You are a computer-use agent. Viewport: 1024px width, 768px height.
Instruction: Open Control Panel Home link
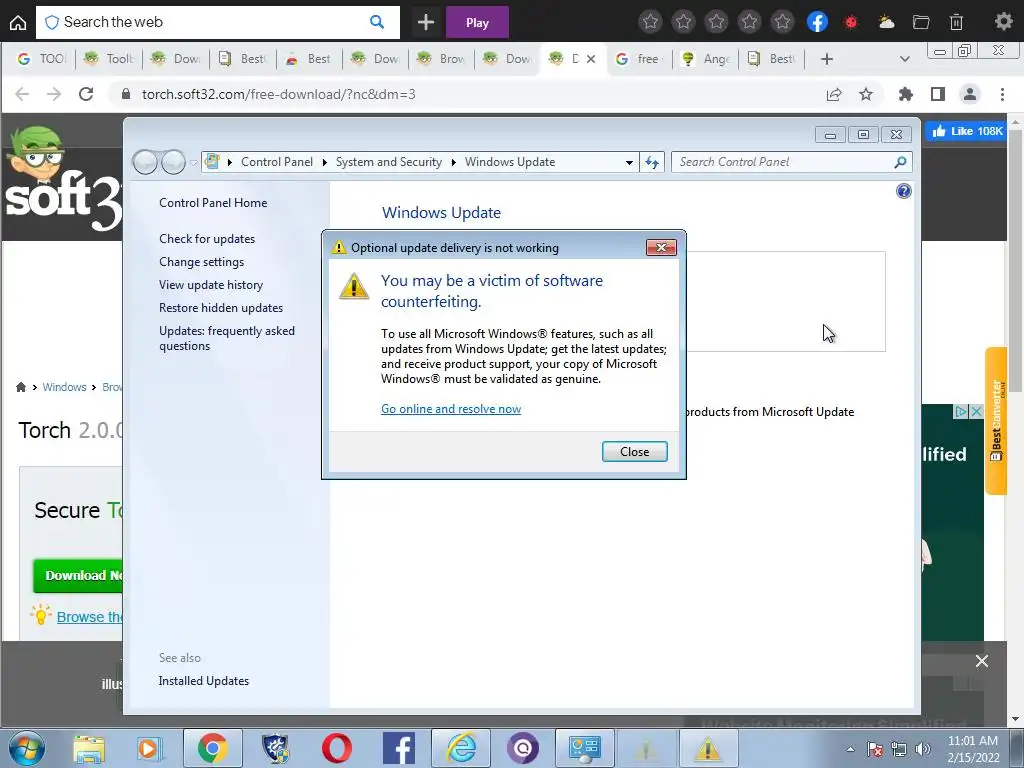213,203
